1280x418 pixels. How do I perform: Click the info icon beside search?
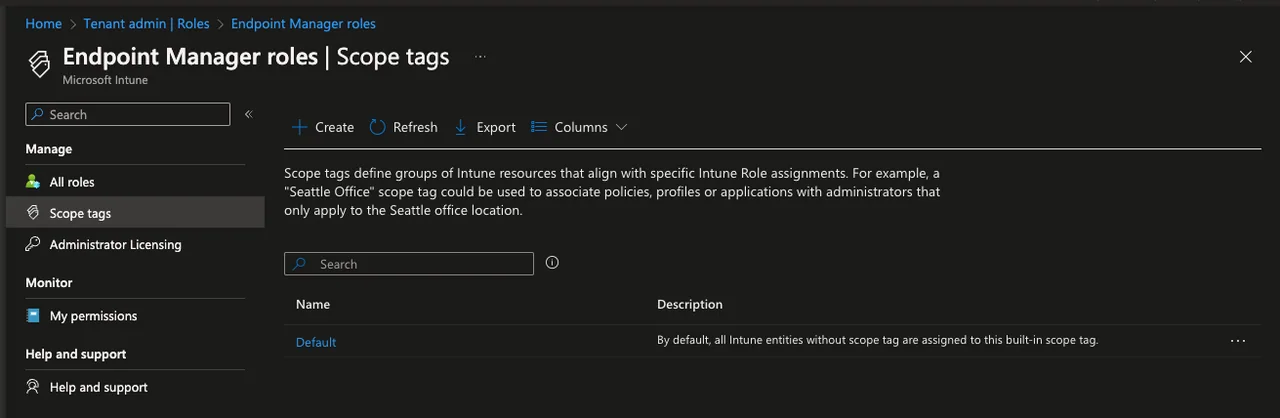point(552,263)
